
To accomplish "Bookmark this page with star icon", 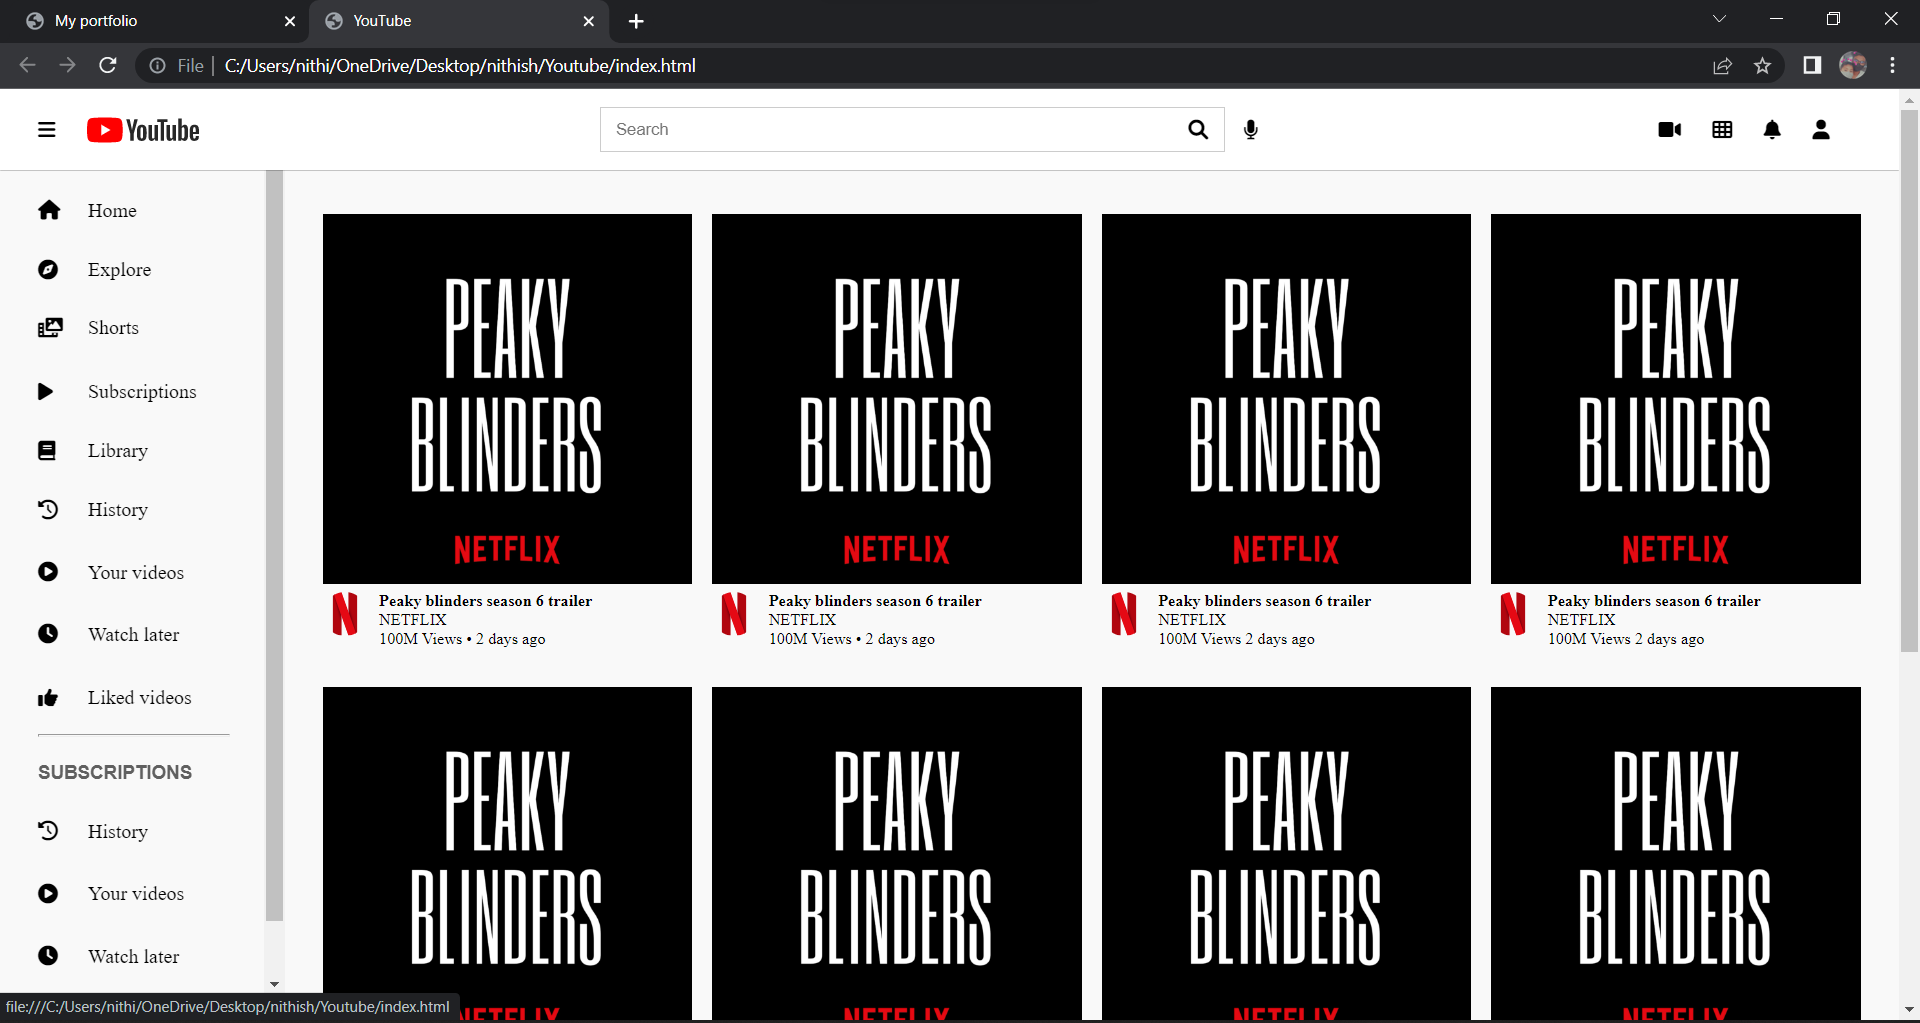I will (x=1762, y=66).
